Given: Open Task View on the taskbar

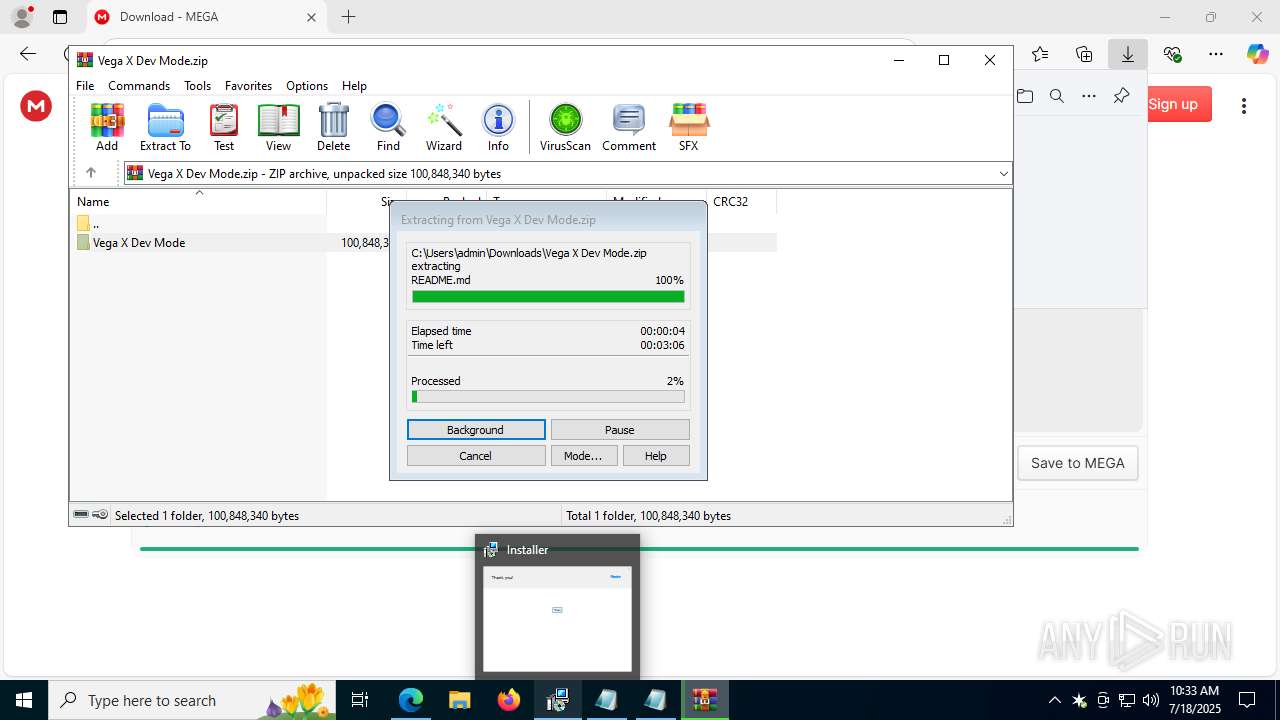Looking at the screenshot, I should click(360, 700).
